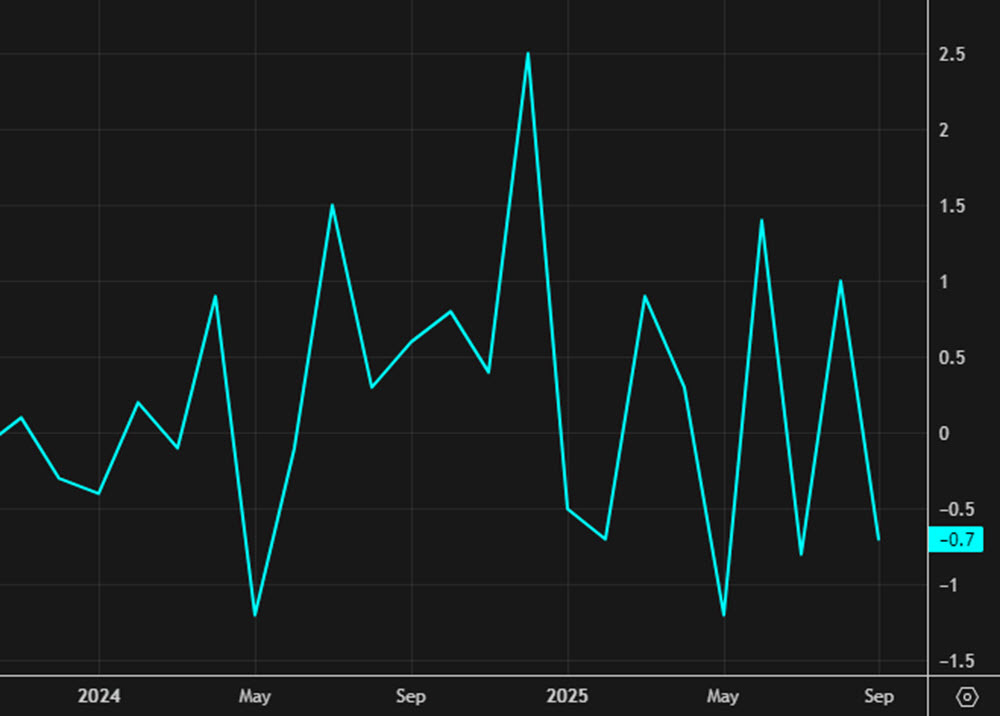Select the May label under the chart

[x=255, y=695]
